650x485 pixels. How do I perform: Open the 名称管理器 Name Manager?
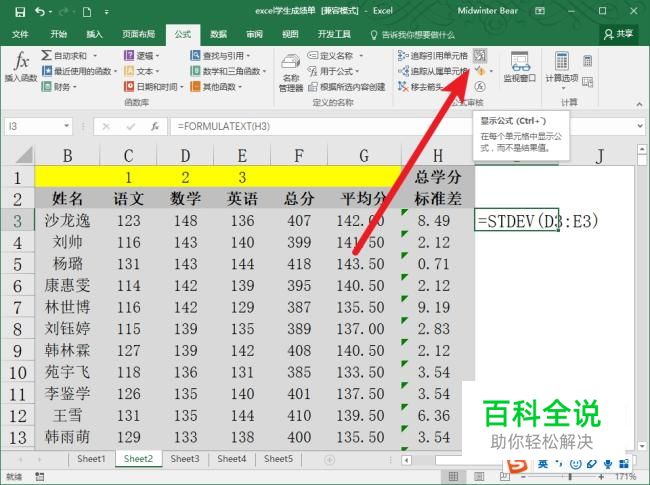[x=291, y=73]
